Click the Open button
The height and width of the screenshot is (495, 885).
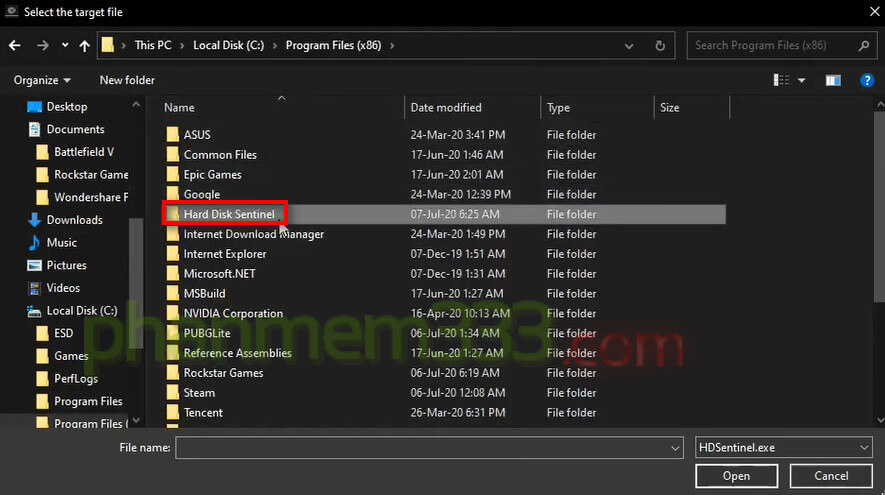coord(736,476)
